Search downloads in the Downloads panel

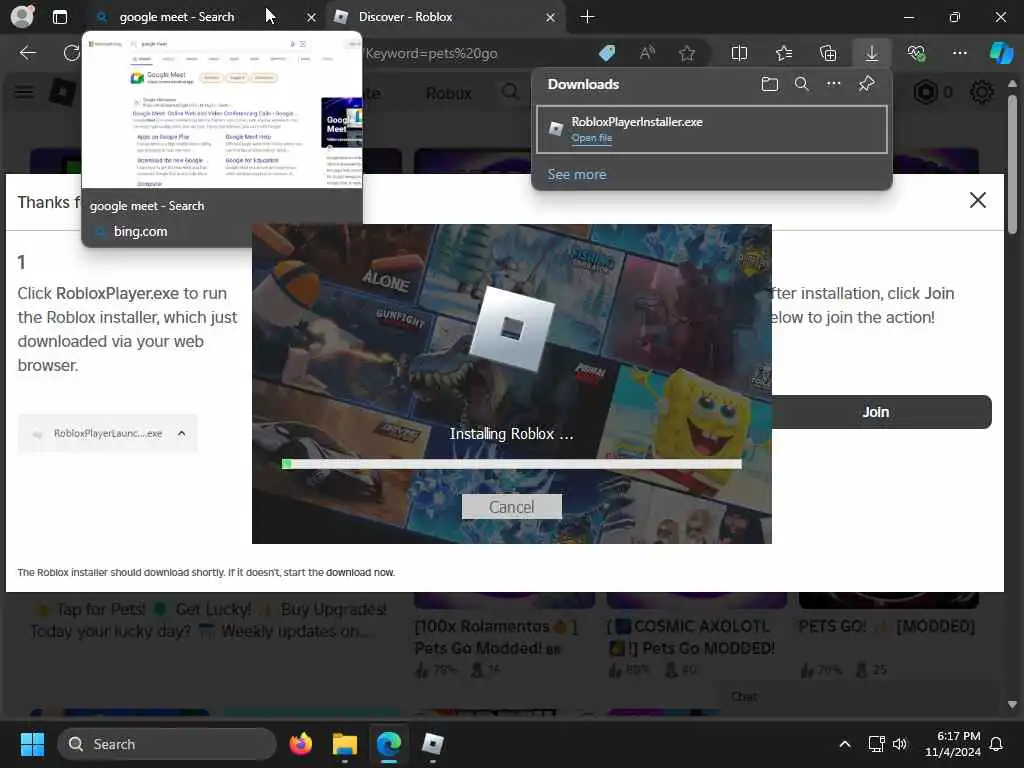click(x=801, y=84)
